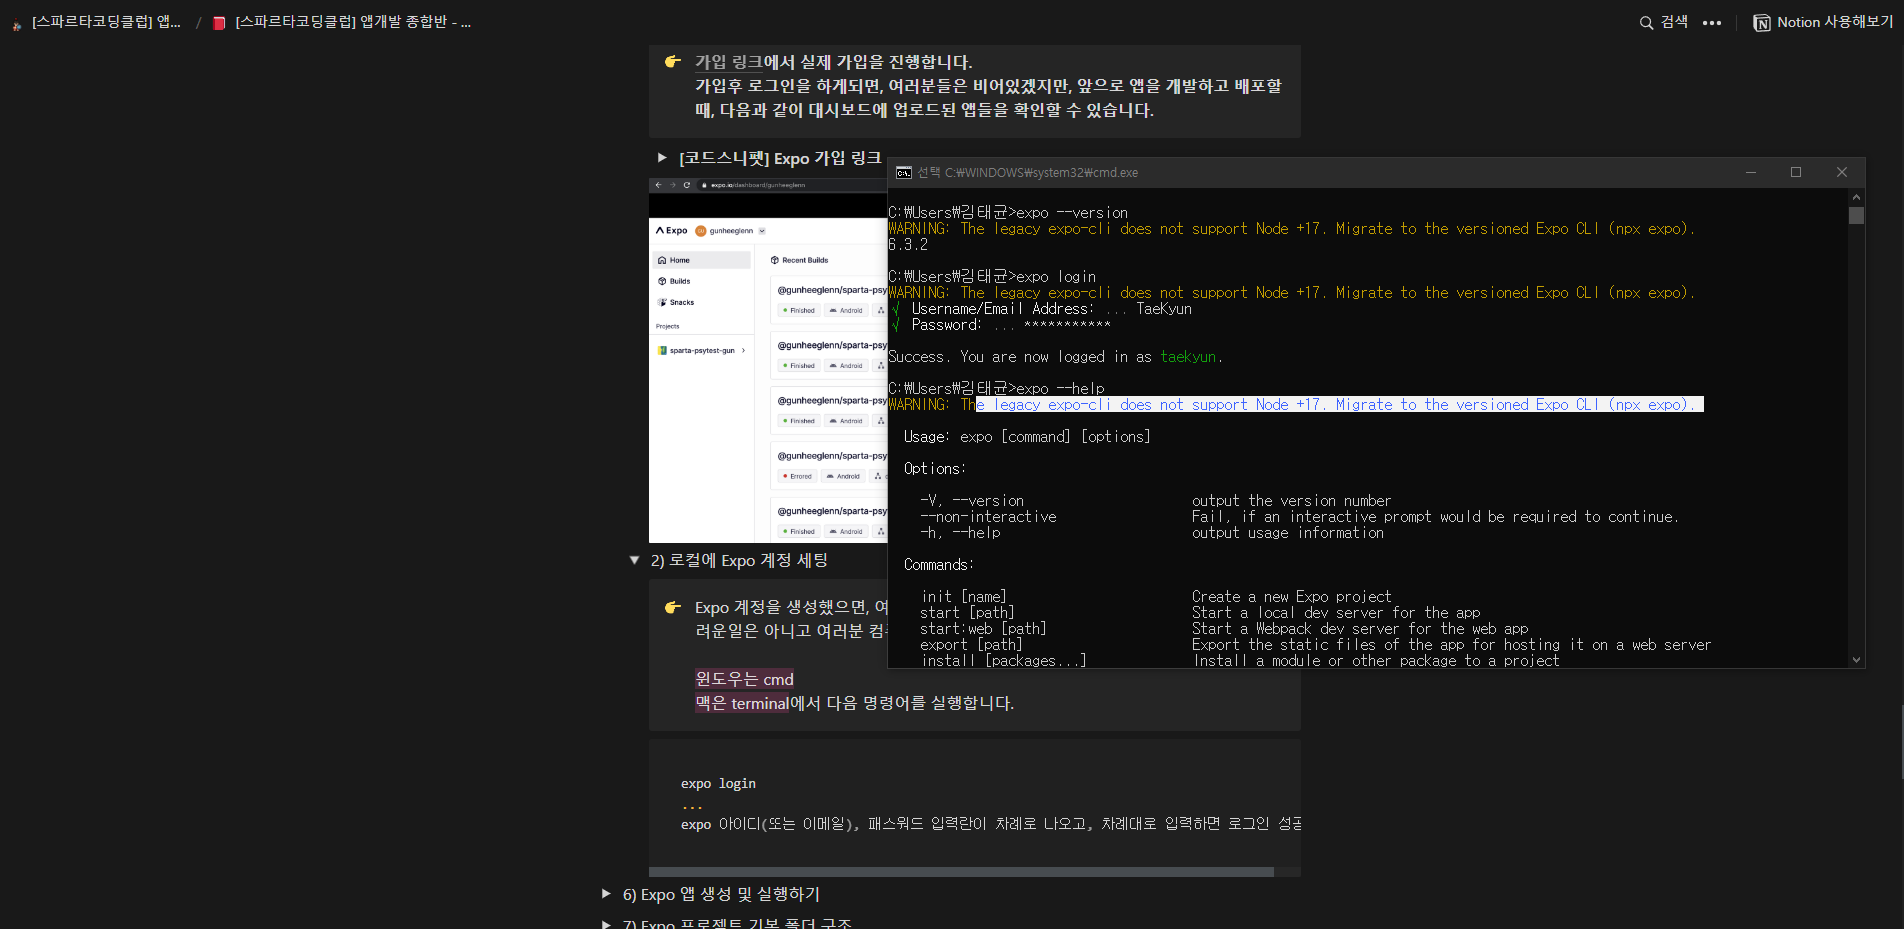
Task: Expand the 6) Expo 앱 생성 및 실행하기 toggle
Action: tap(606, 894)
